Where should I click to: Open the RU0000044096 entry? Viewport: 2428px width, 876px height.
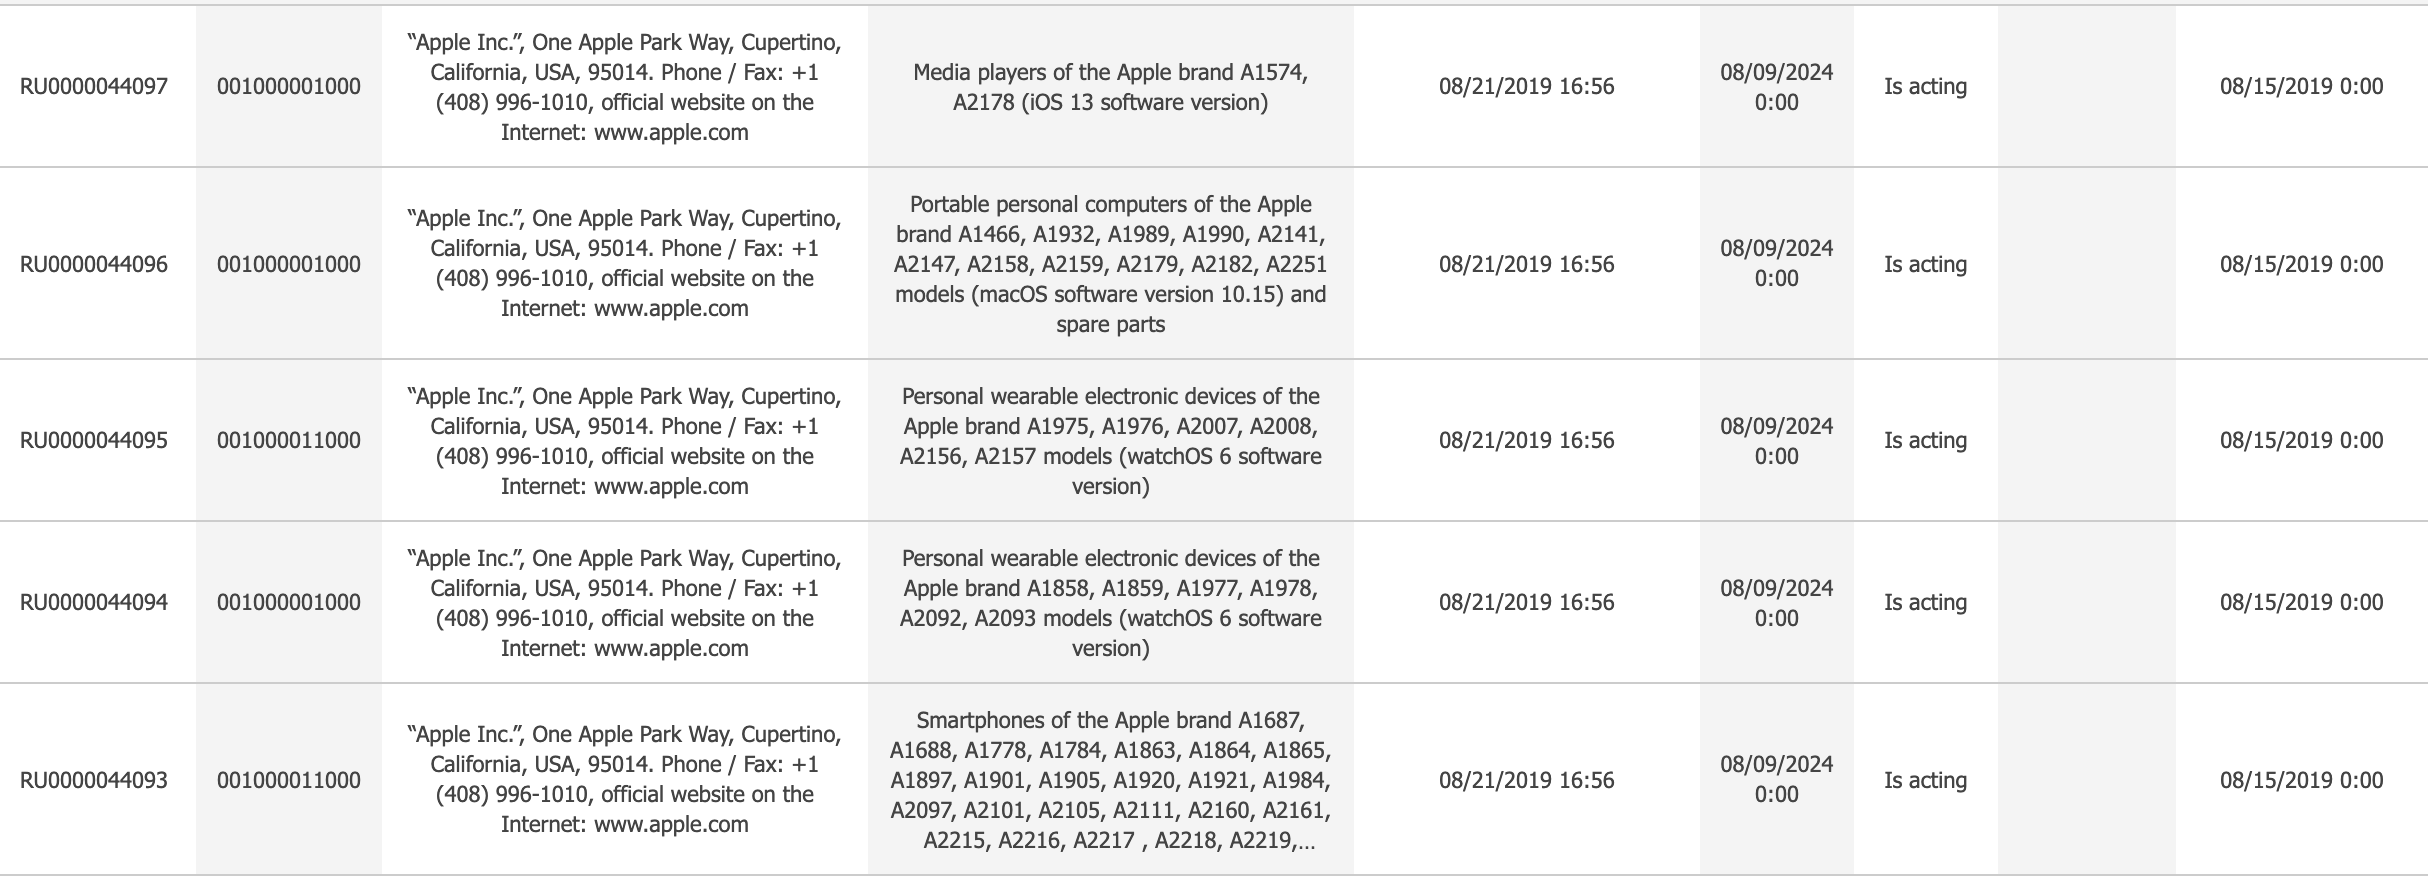94,264
